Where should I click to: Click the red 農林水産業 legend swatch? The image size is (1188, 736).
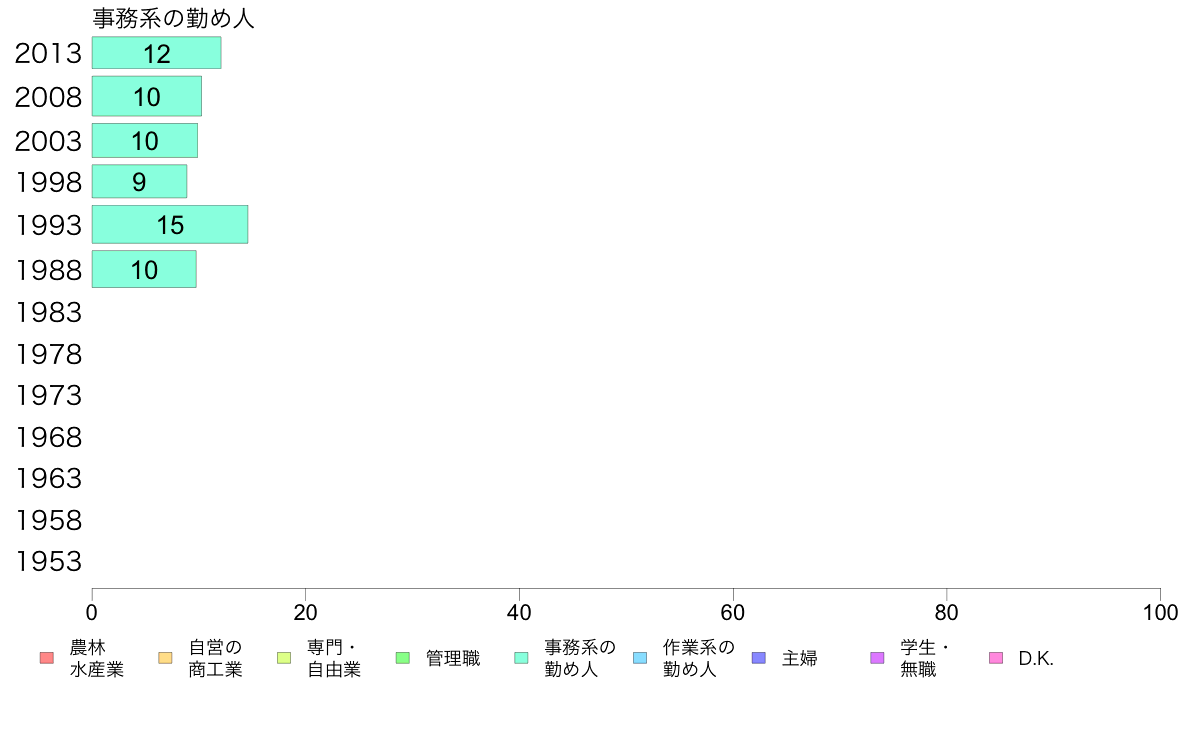click(x=47, y=658)
